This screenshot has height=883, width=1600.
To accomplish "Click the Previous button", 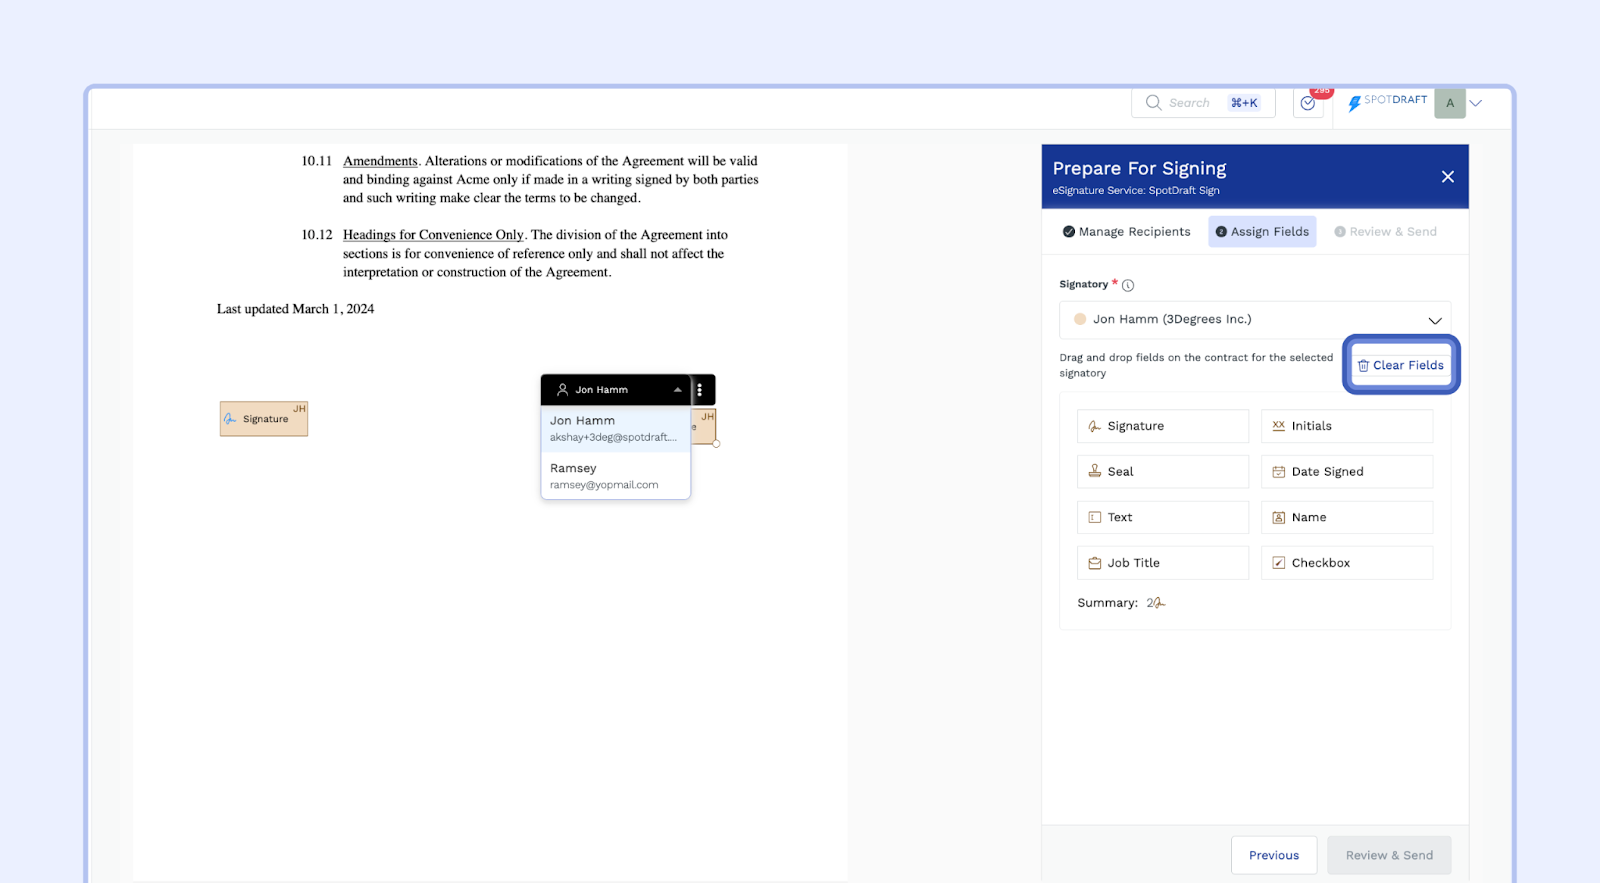I will click(x=1273, y=855).
